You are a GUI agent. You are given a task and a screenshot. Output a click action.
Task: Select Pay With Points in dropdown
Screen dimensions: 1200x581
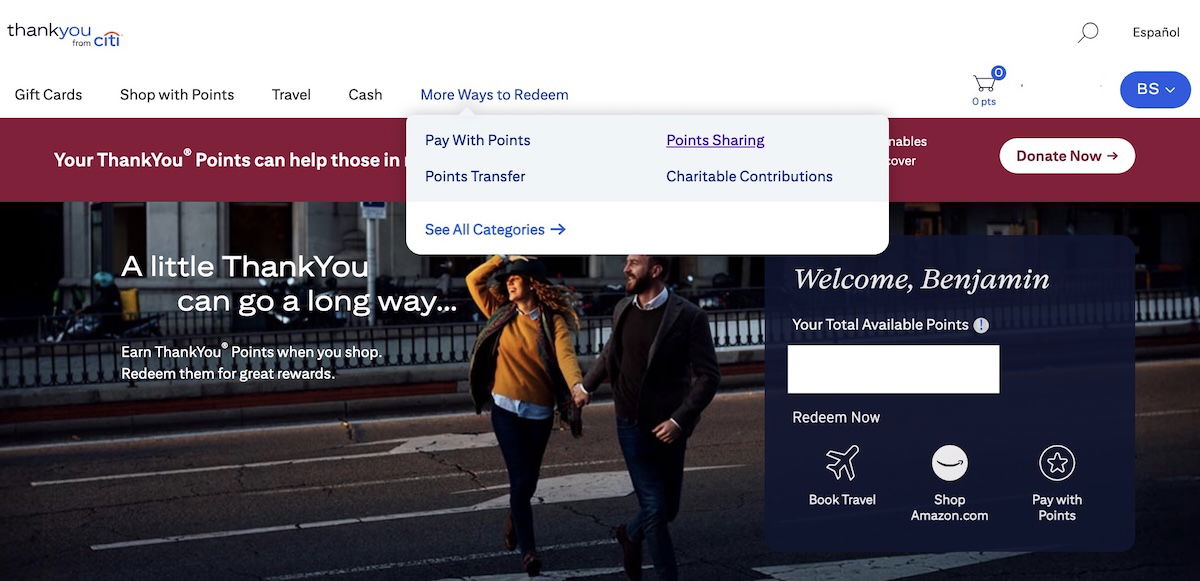pos(478,140)
